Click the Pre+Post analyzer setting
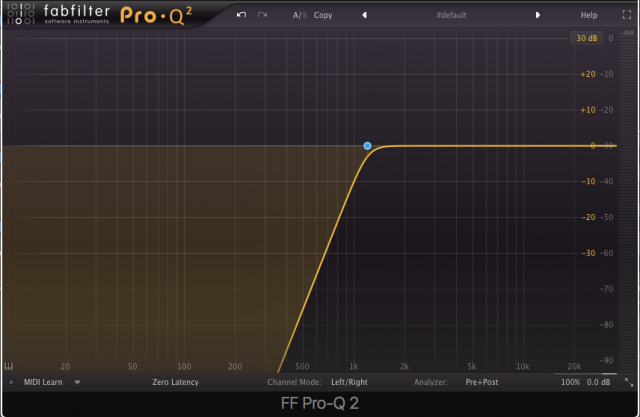The height and width of the screenshot is (417, 640). point(484,382)
